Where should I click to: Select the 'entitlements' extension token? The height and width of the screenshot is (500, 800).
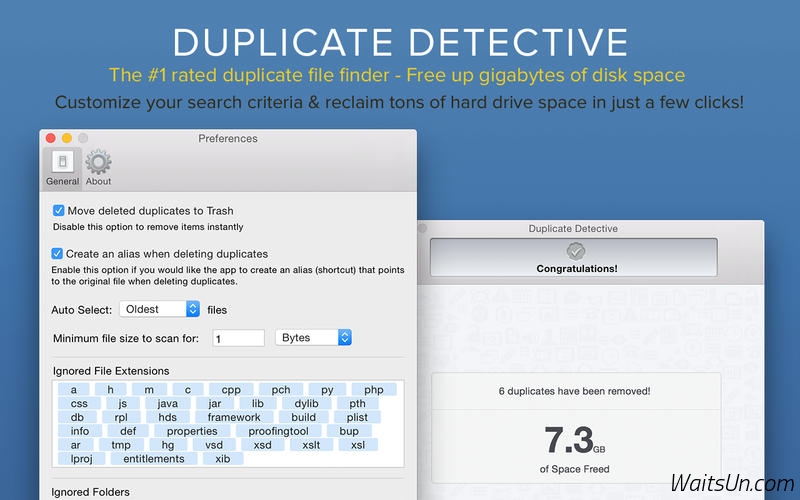point(154,459)
